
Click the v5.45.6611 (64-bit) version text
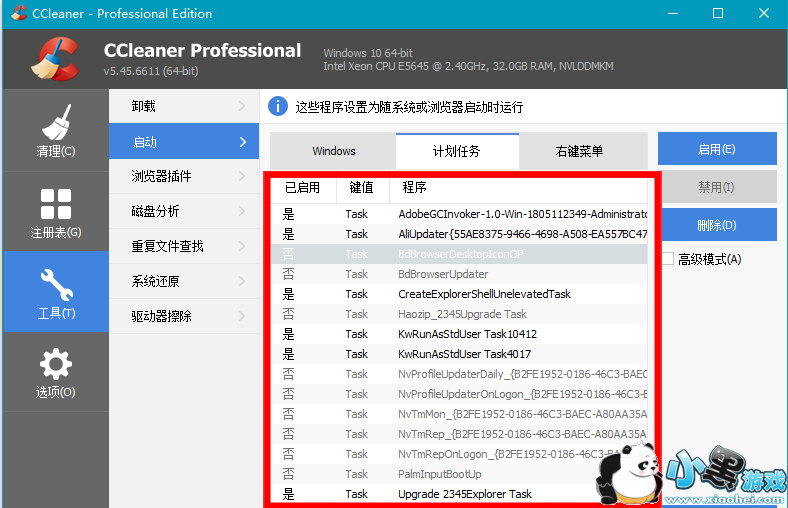[x=151, y=71]
